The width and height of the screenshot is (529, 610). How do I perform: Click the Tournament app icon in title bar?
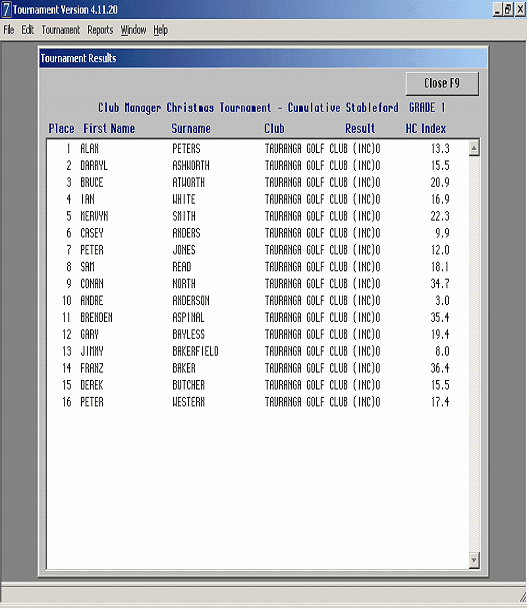click(6, 9)
